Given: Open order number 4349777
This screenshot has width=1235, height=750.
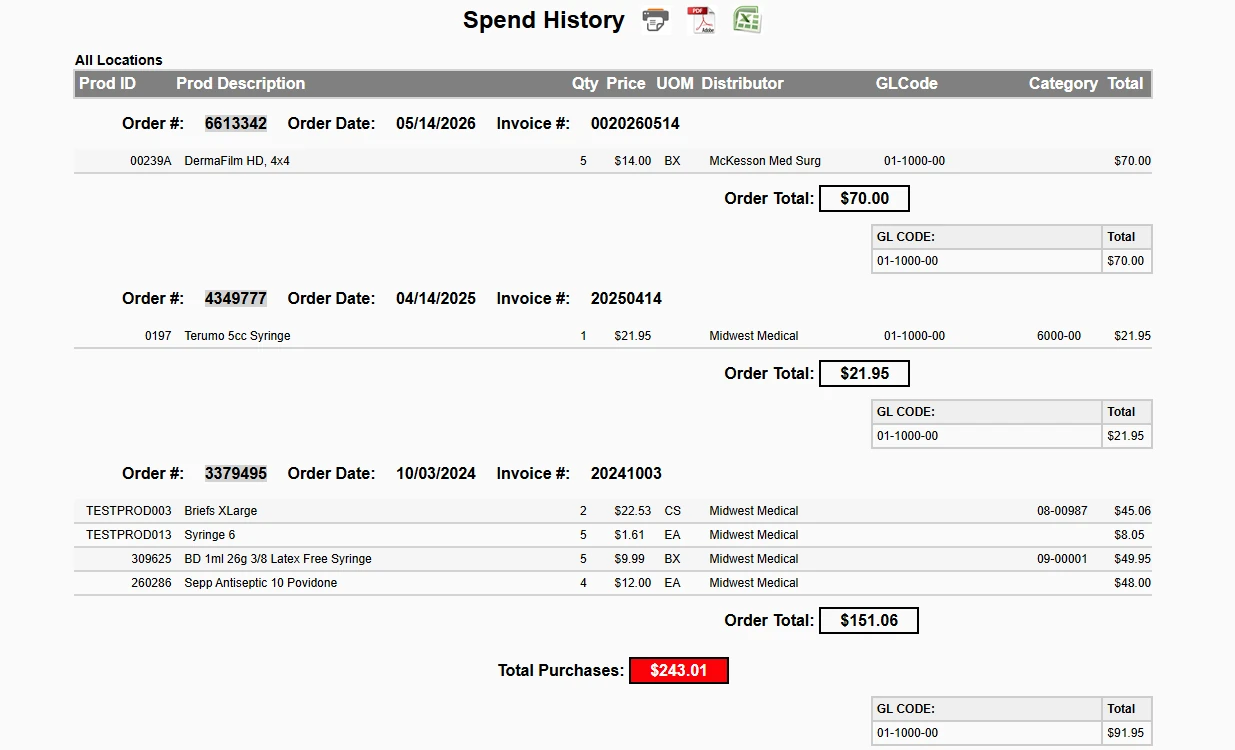Looking at the screenshot, I should click(236, 298).
